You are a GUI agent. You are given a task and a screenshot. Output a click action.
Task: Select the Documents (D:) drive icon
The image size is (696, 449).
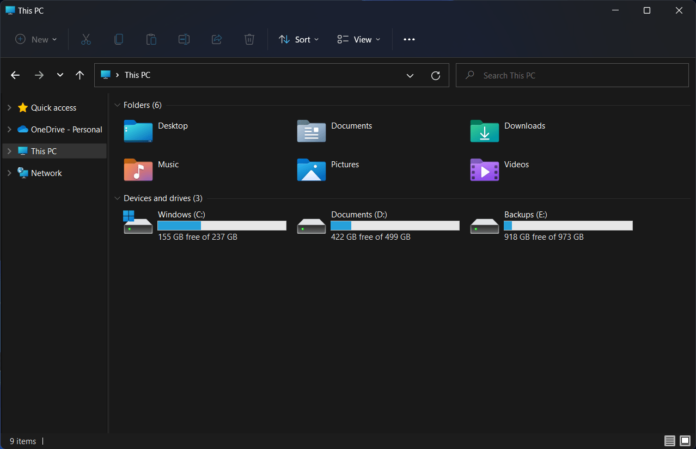(311, 226)
